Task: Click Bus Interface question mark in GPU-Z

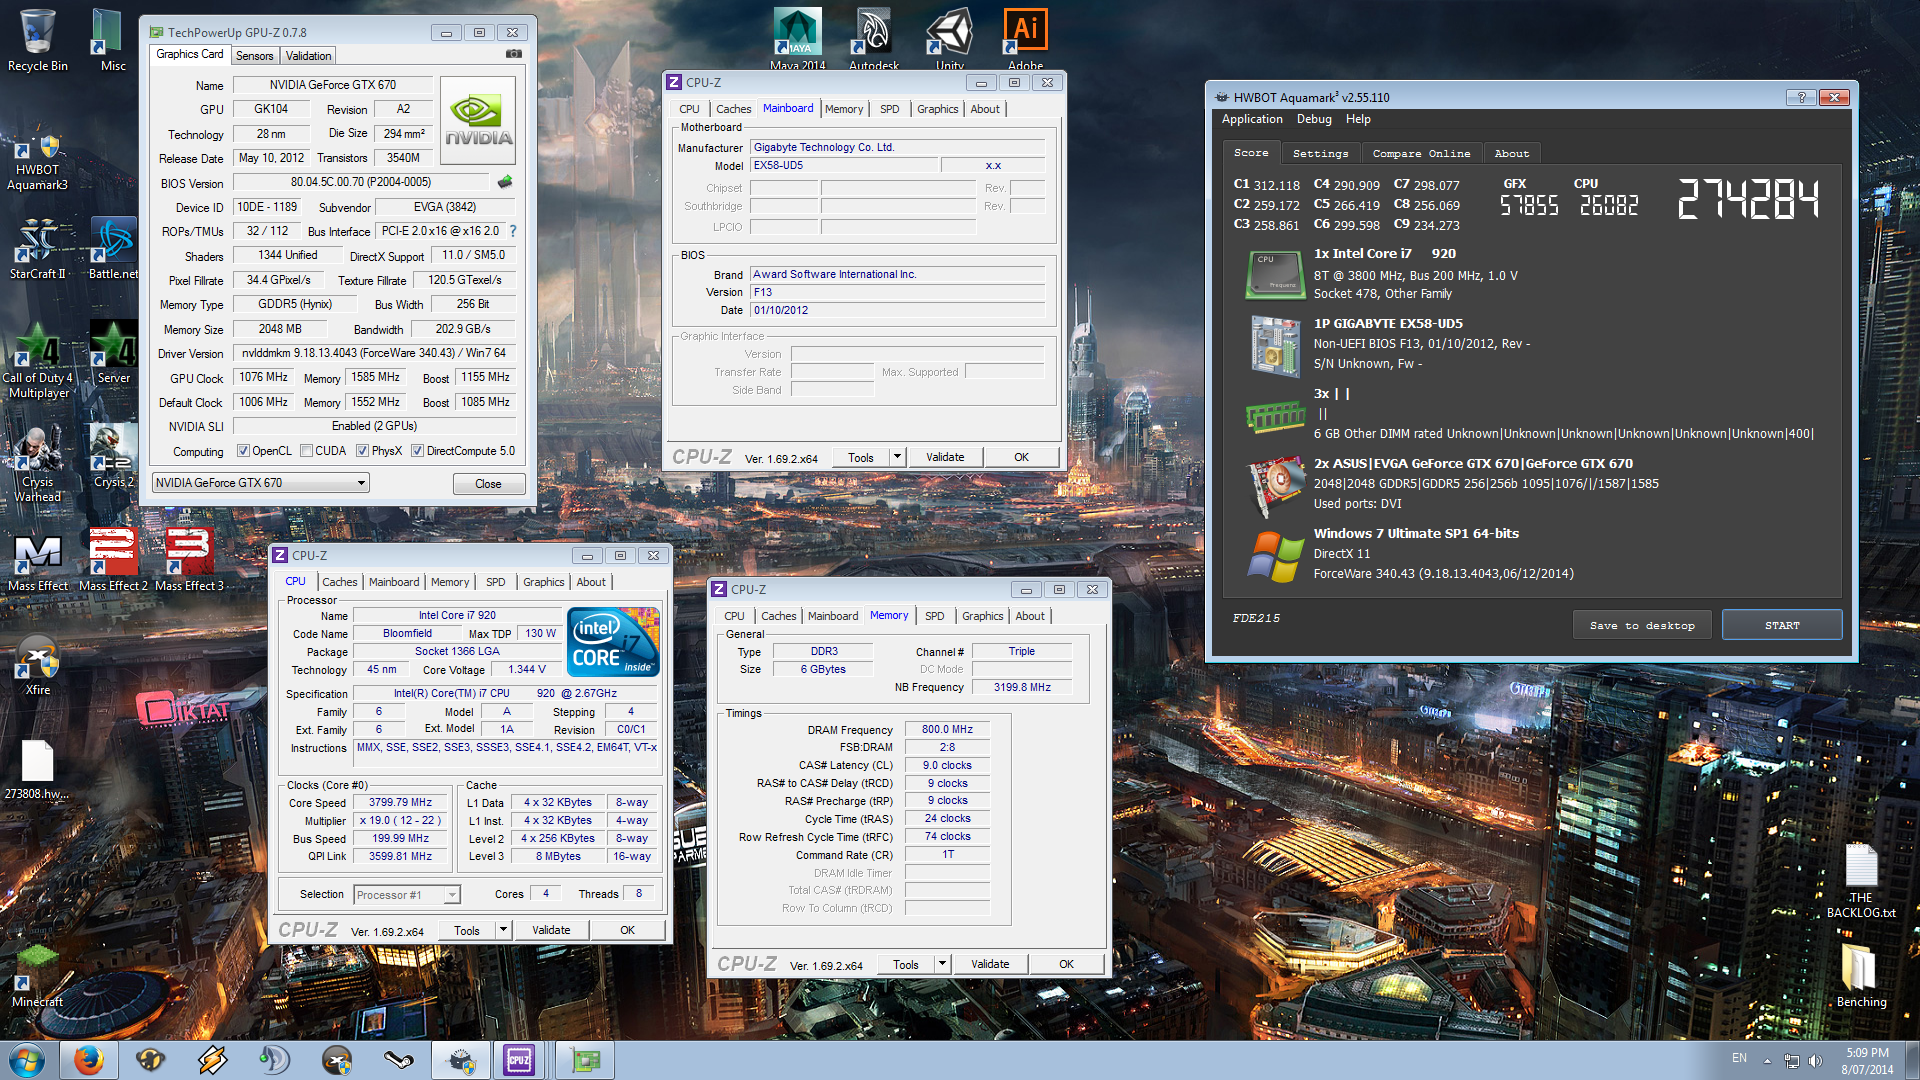Action: (x=513, y=231)
